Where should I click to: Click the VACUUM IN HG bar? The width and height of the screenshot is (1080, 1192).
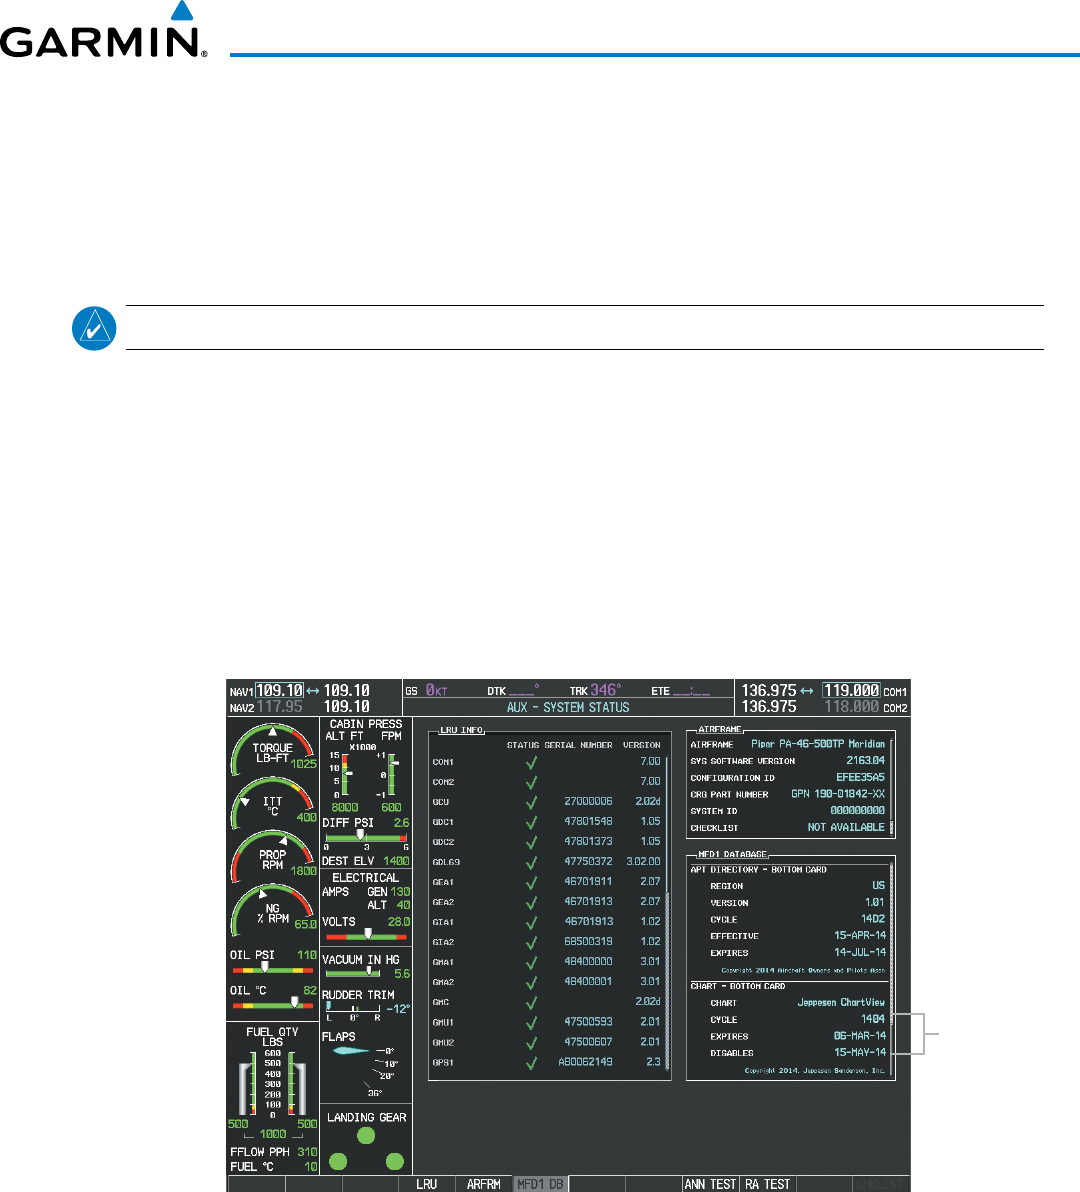point(353,972)
